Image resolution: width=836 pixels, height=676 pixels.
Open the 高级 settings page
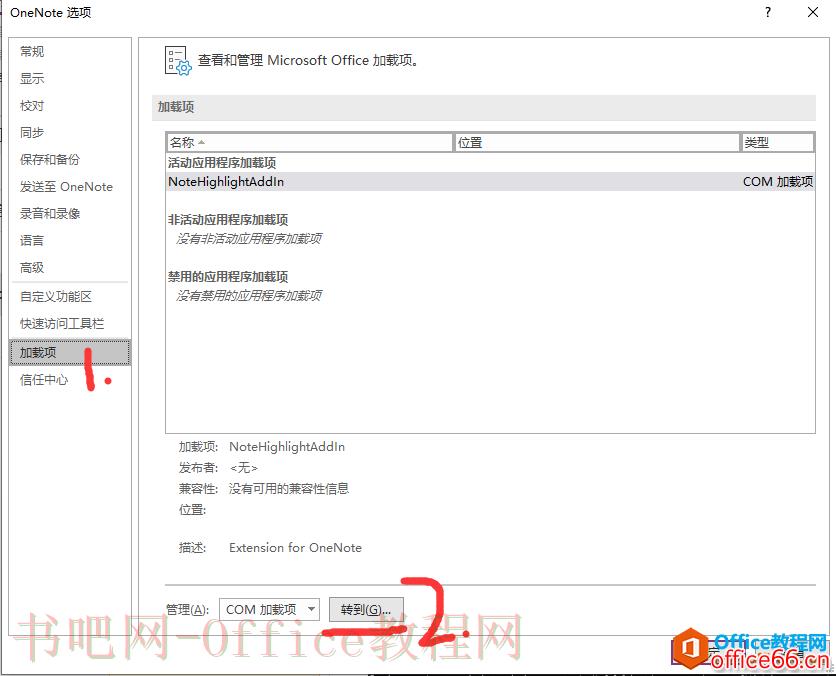coord(32,268)
